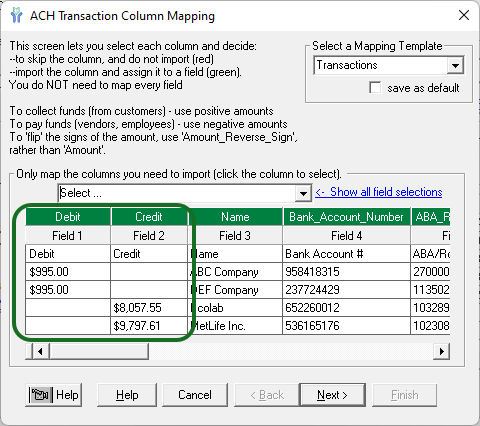The height and width of the screenshot is (426, 480).
Task: Enable the save as default checkbox
Action: click(375, 88)
